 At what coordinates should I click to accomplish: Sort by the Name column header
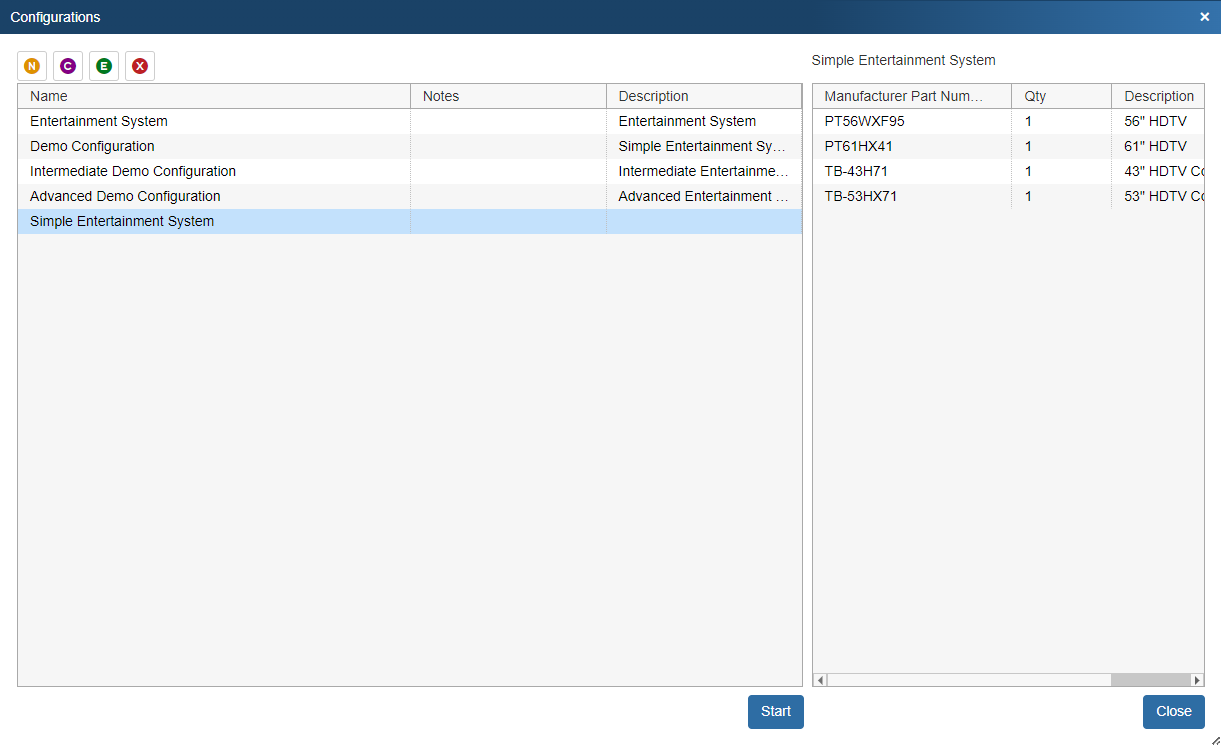point(213,96)
